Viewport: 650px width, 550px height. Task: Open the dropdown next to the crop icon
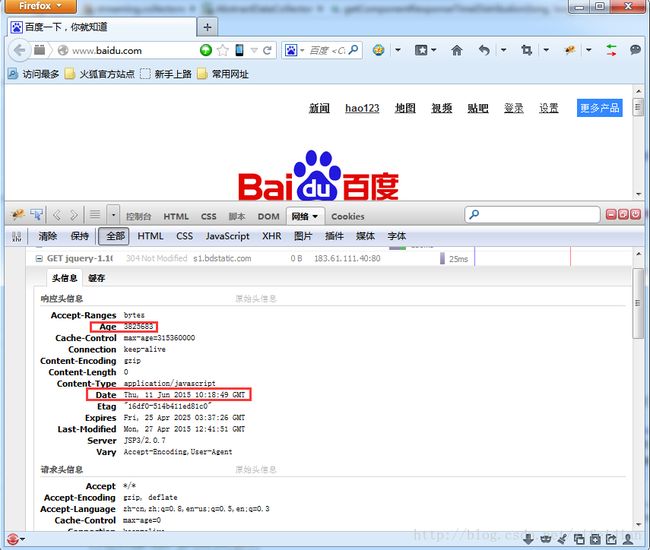pos(546,51)
